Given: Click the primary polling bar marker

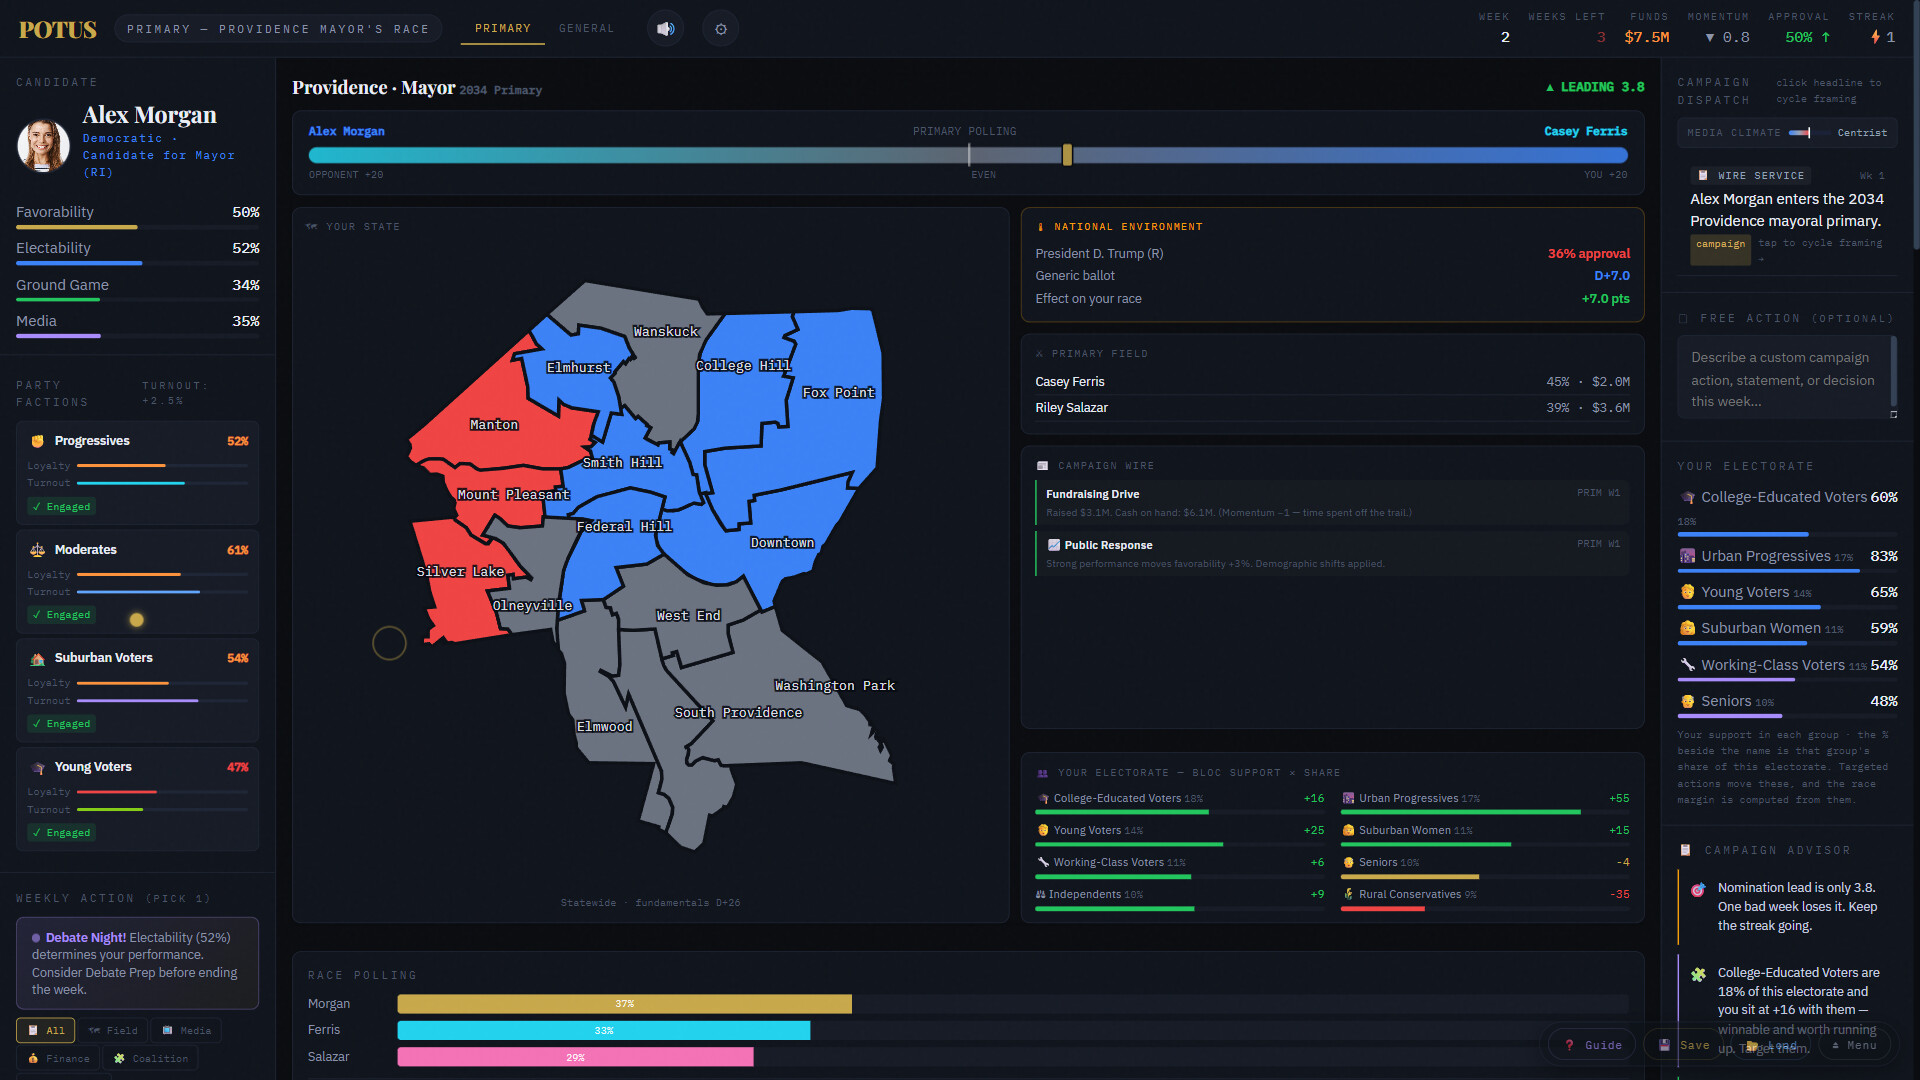Looking at the screenshot, I should pyautogui.click(x=1067, y=155).
